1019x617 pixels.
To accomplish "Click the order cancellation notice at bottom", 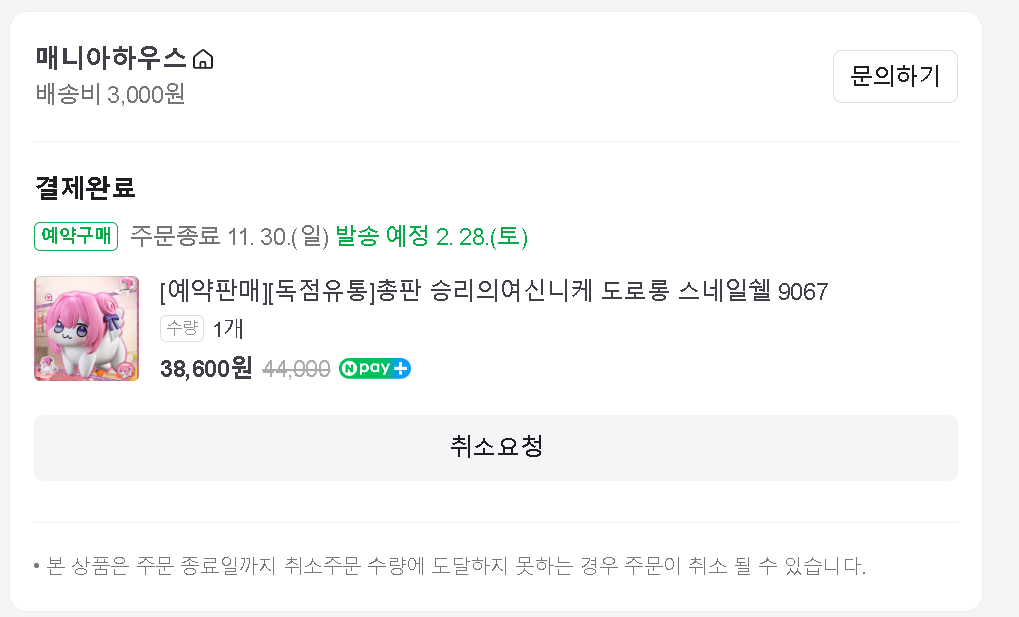I will pyautogui.click(x=450, y=566).
